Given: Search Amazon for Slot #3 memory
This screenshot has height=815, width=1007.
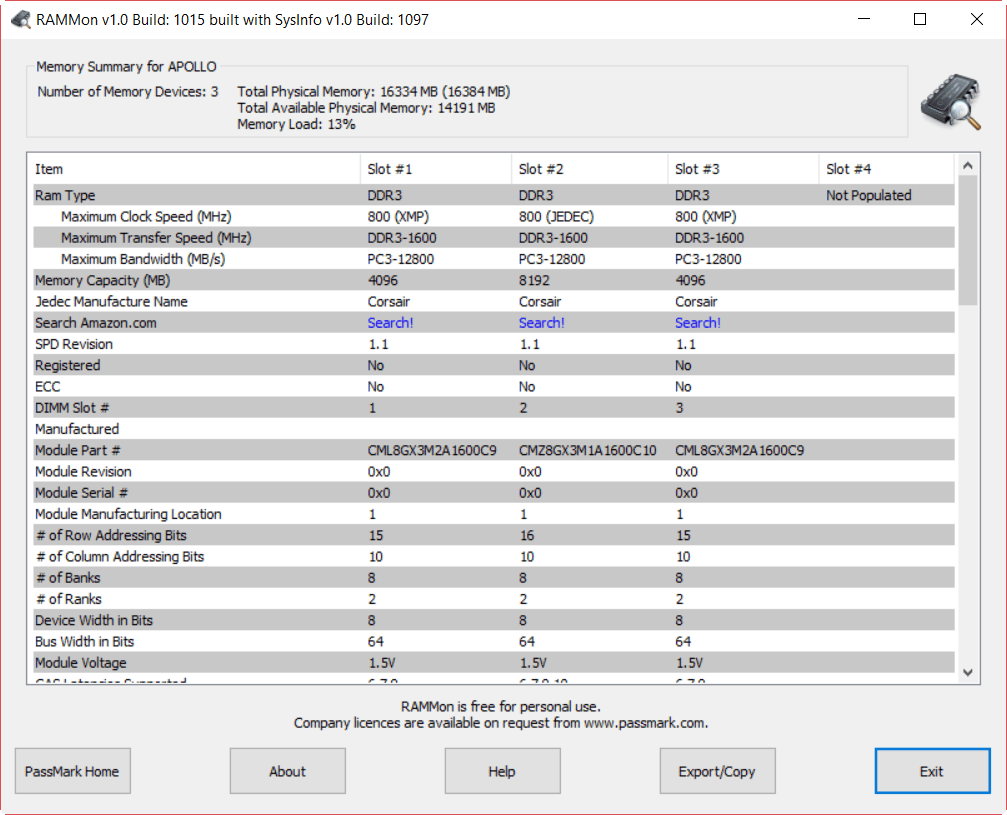Looking at the screenshot, I should click(697, 322).
